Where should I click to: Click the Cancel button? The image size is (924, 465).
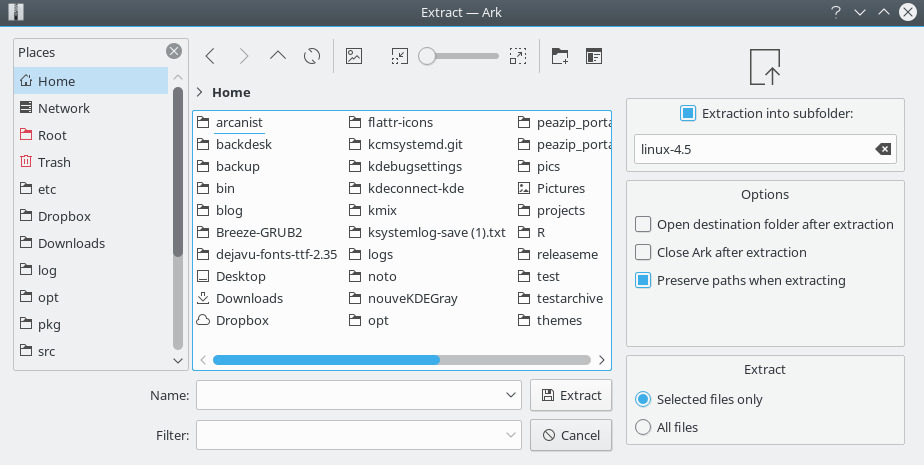pyautogui.click(x=570, y=435)
